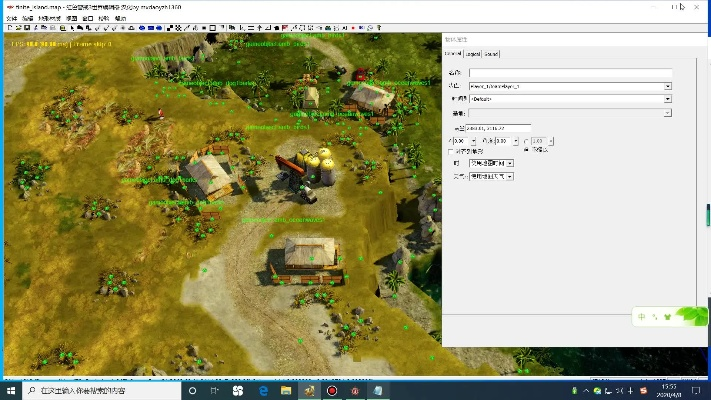
Task: Open the time-of-day dropdown
Action: point(510,163)
